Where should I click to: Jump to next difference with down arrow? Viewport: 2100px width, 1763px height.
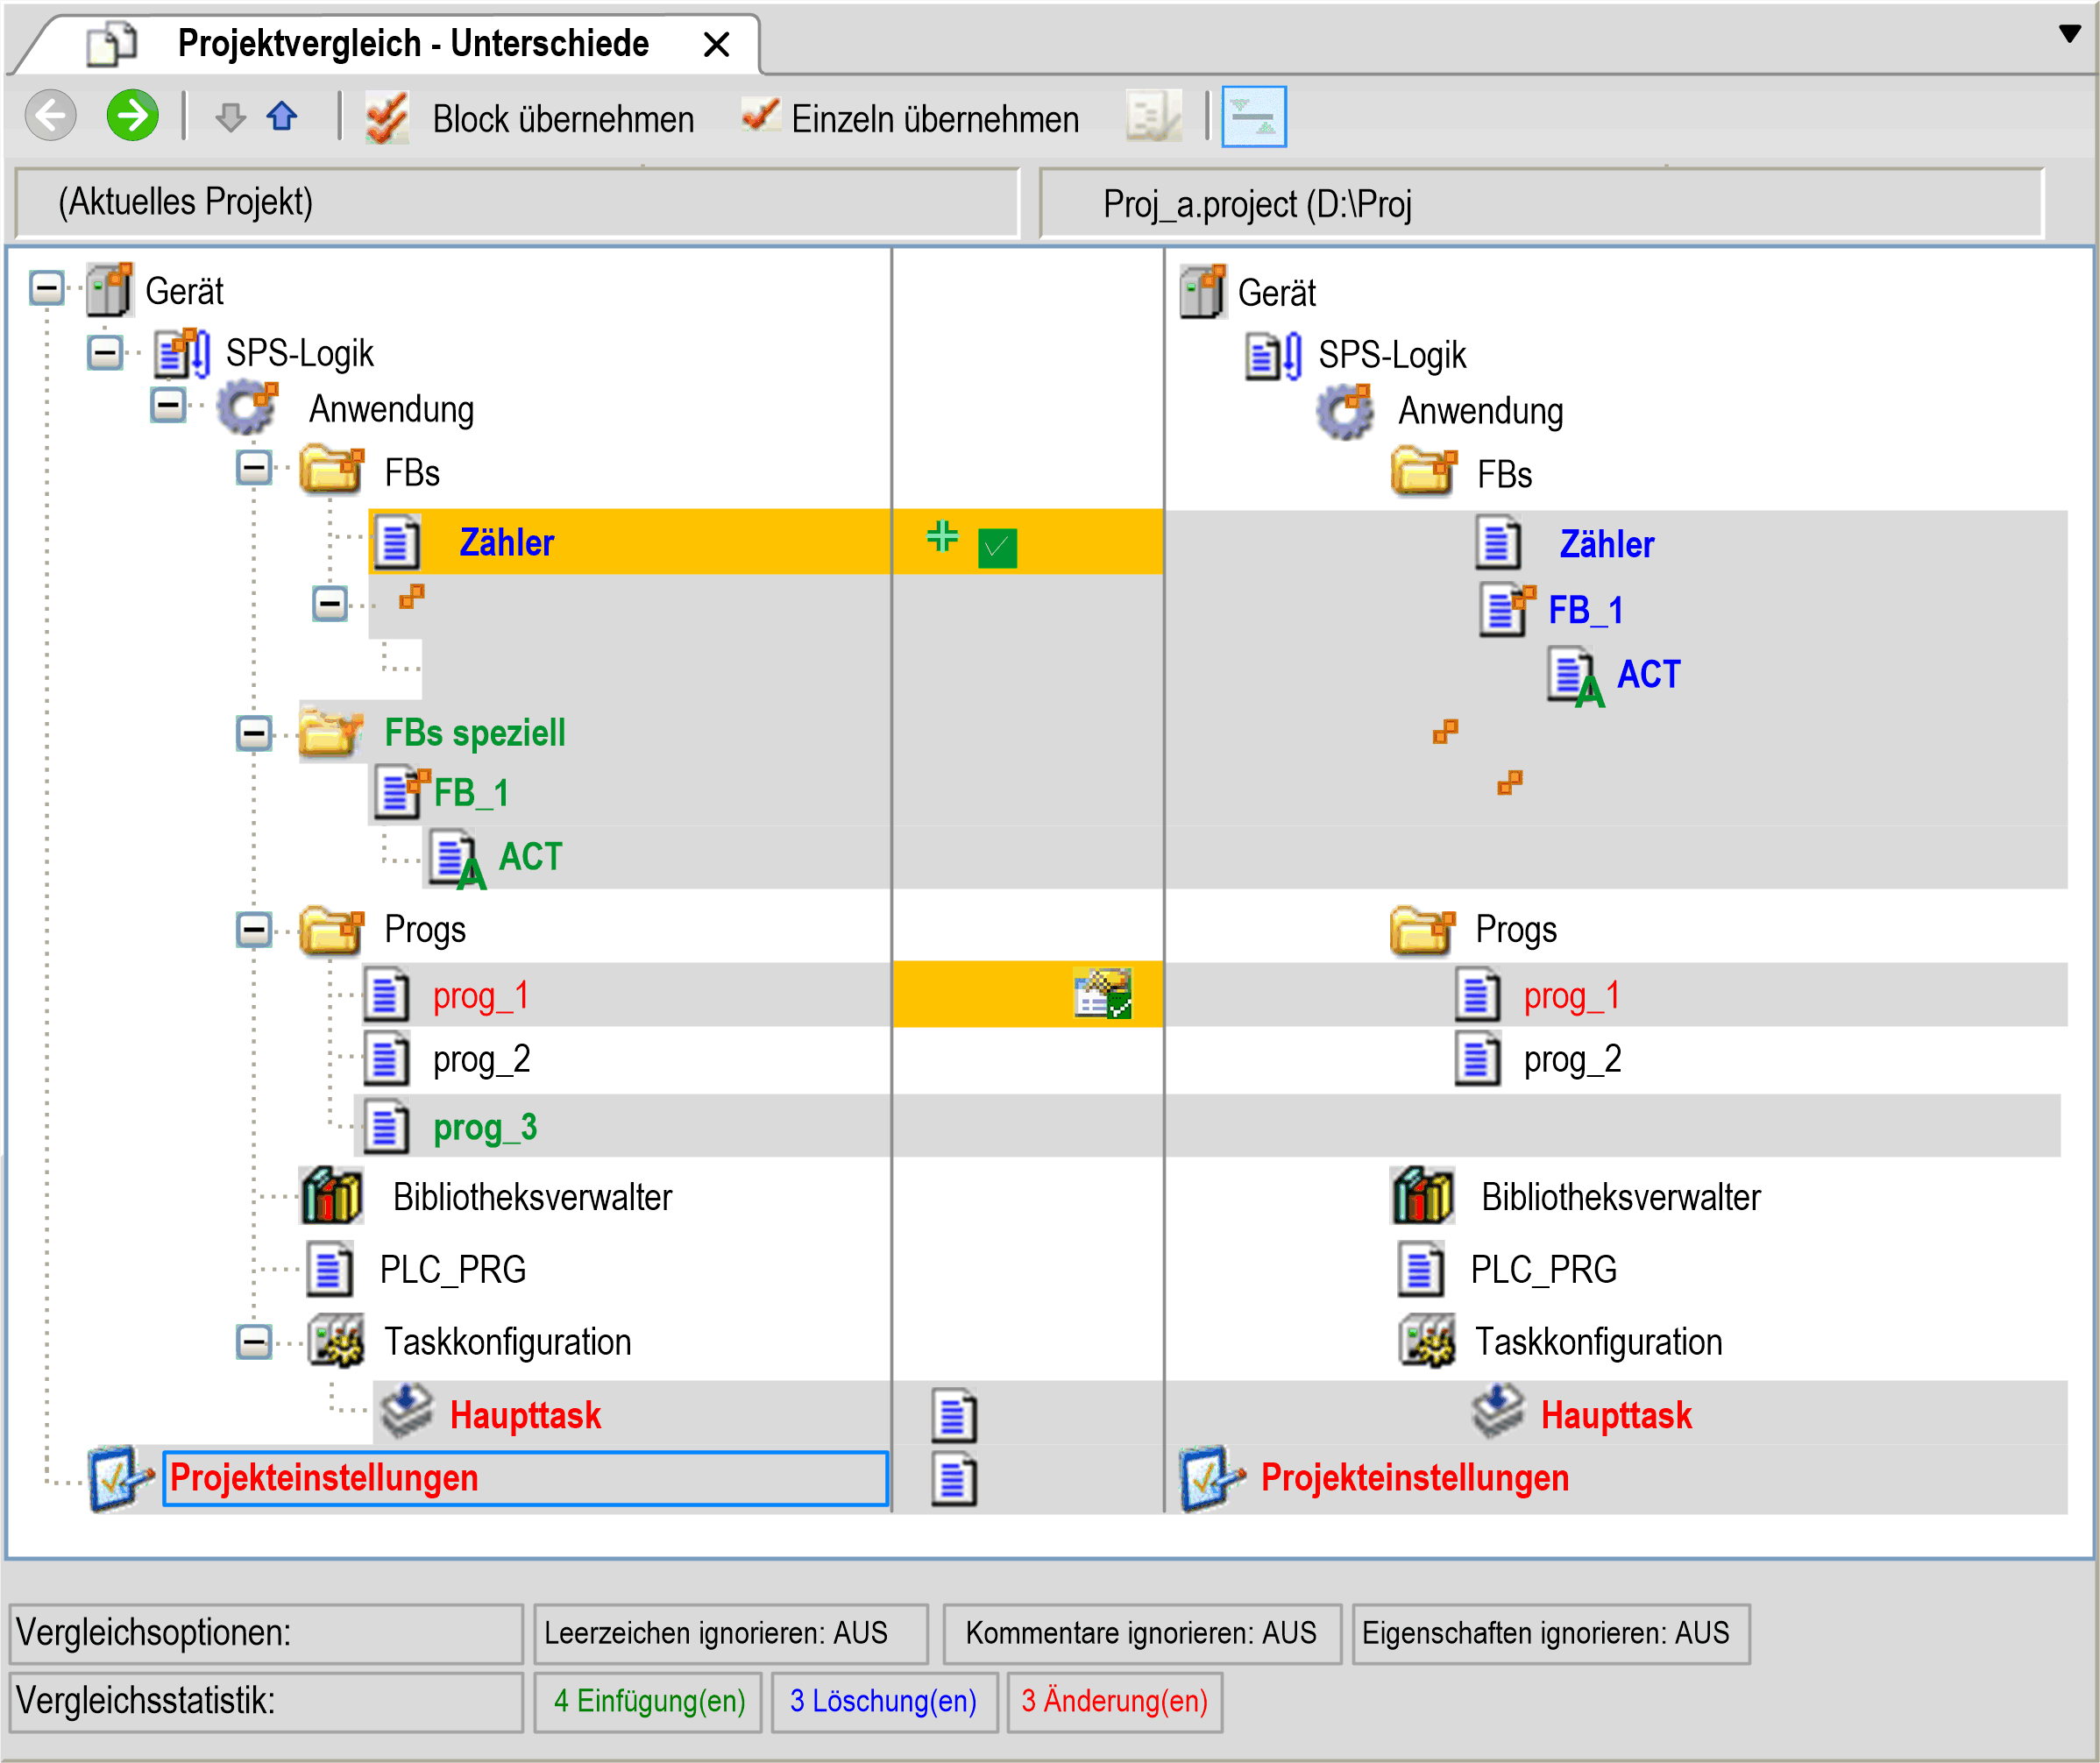(x=230, y=117)
